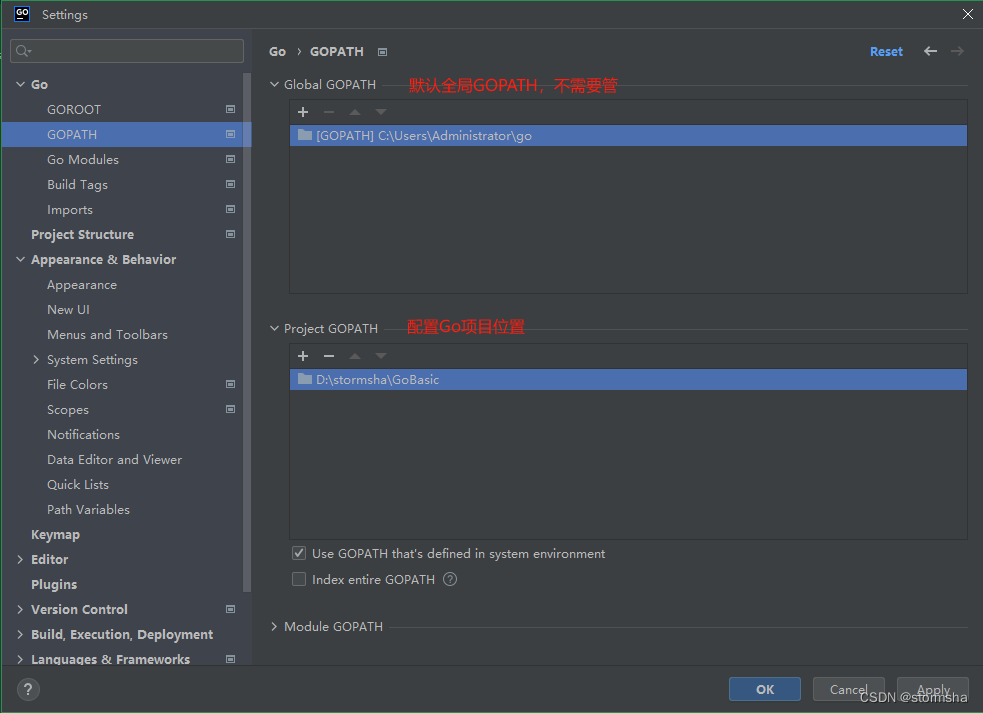
Task: Enable Index entire GOPATH checkbox
Action: (x=299, y=579)
